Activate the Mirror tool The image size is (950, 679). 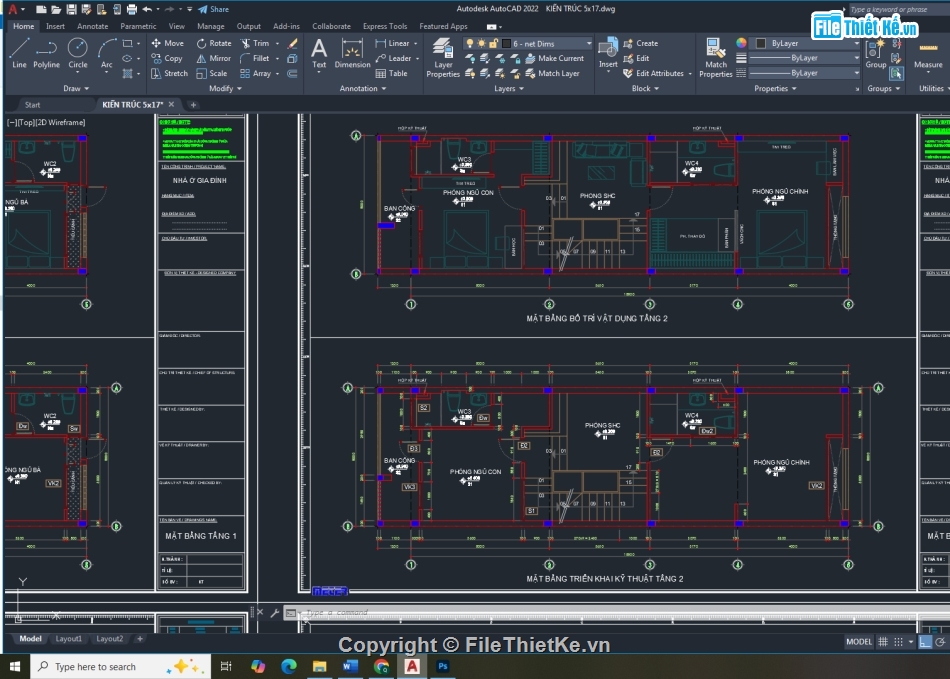pyautogui.click(x=213, y=58)
